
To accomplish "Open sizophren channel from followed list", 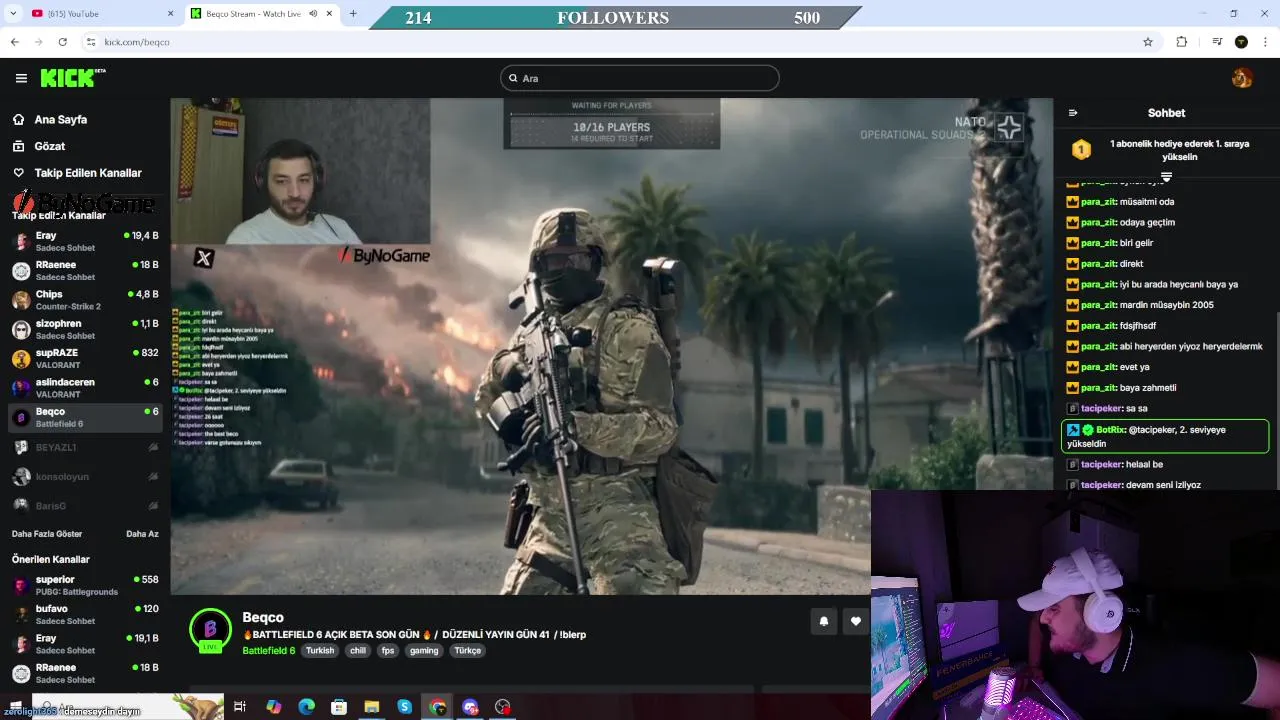I will click(84, 329).
